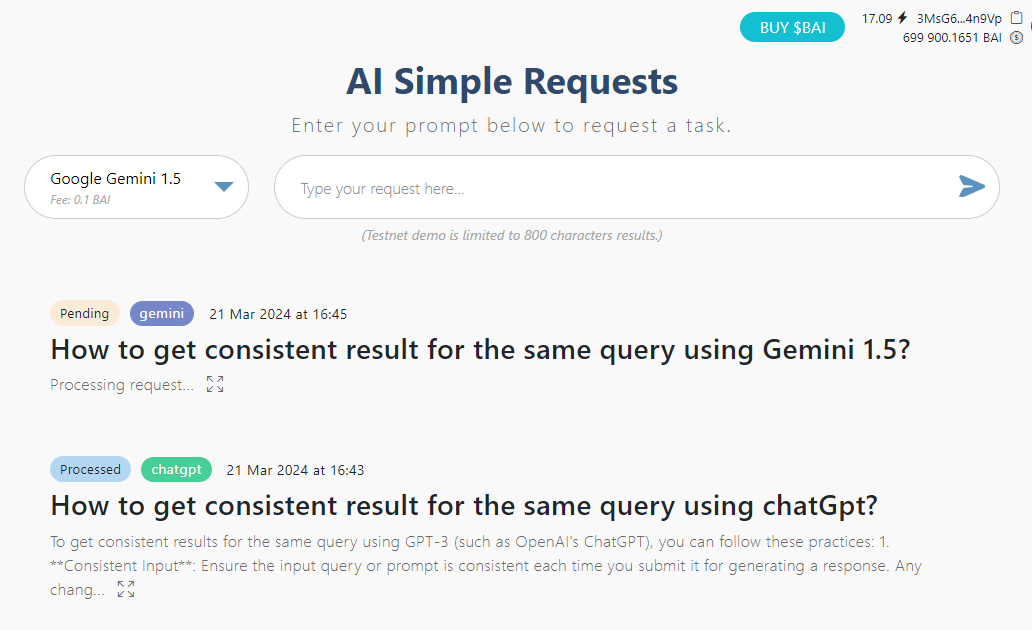Click the Processed status badge
This screenshot has width=1032, height=630.
[90, 469]
